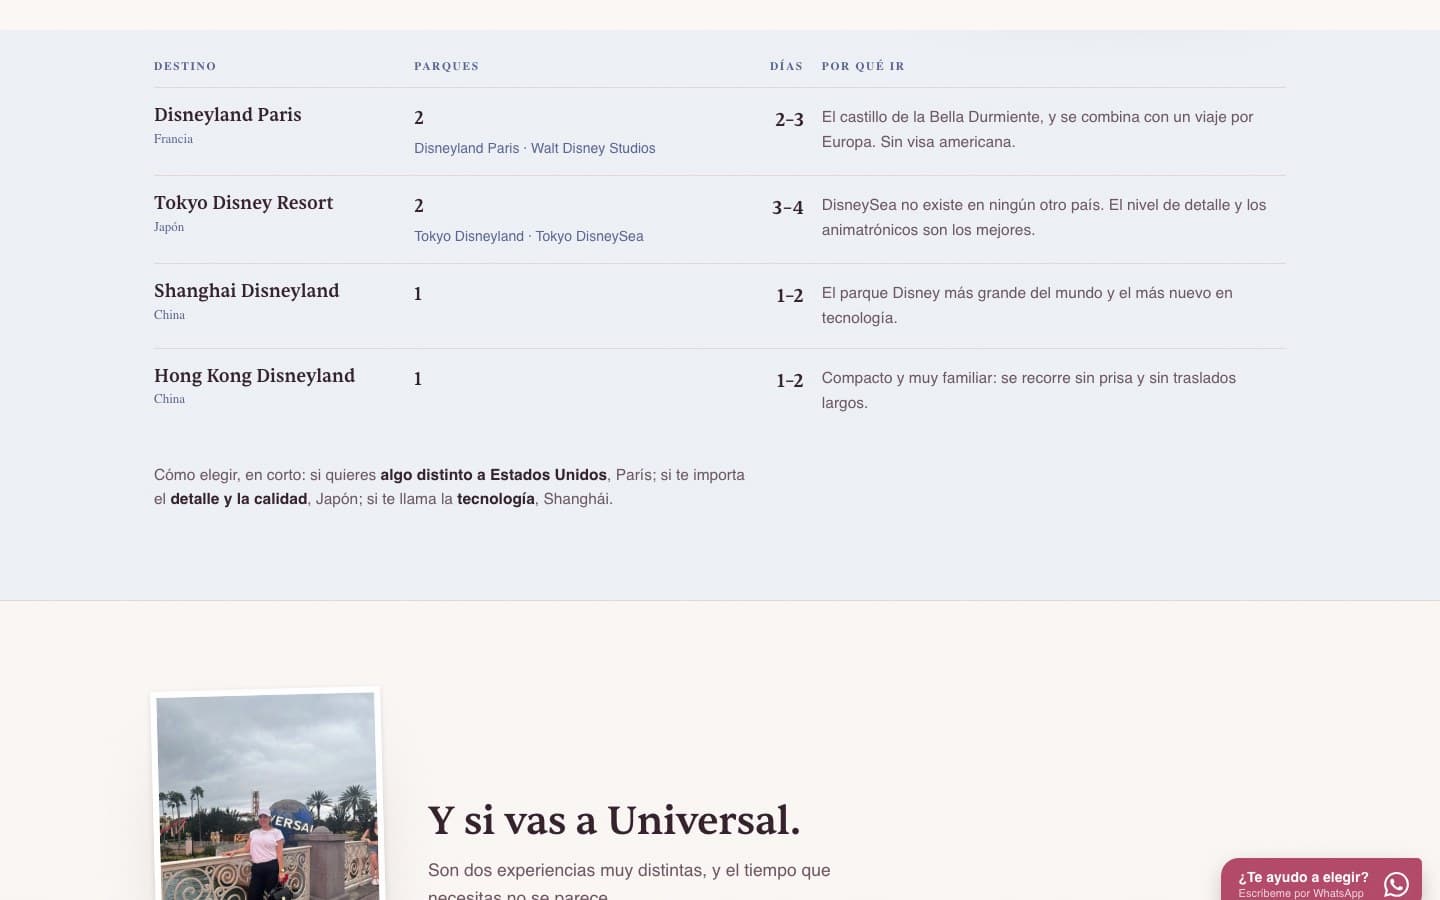Click the 'DisneySea no existe en ningún otro país' text
Screen dimensions: 1440x900
tap(1044, 217)
